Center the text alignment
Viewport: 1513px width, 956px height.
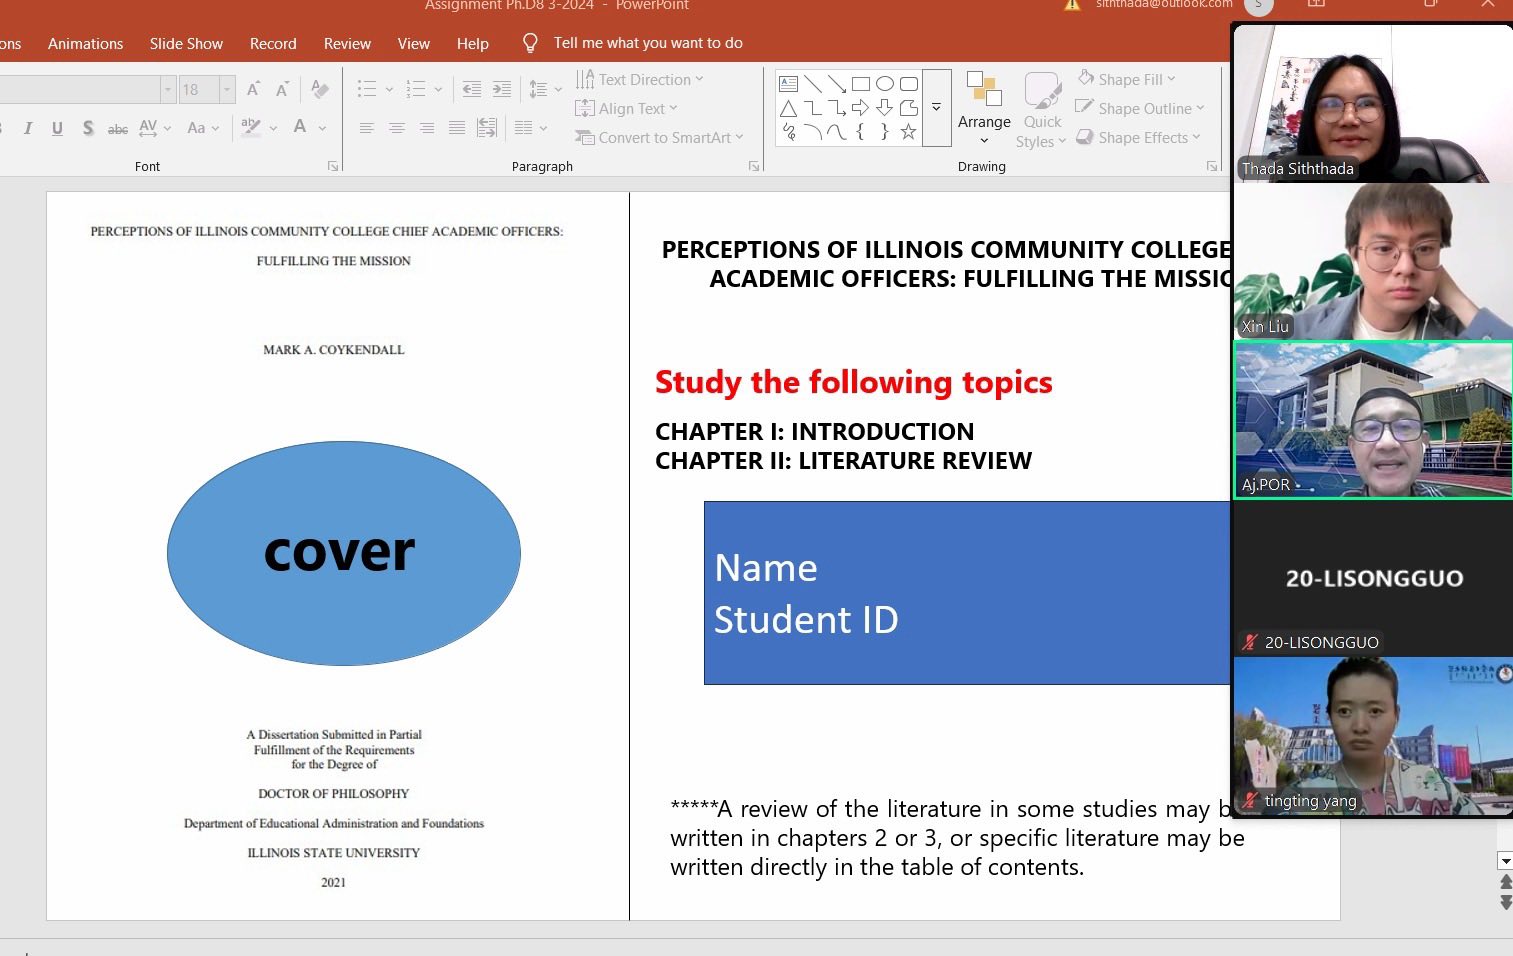pos(397,128)
